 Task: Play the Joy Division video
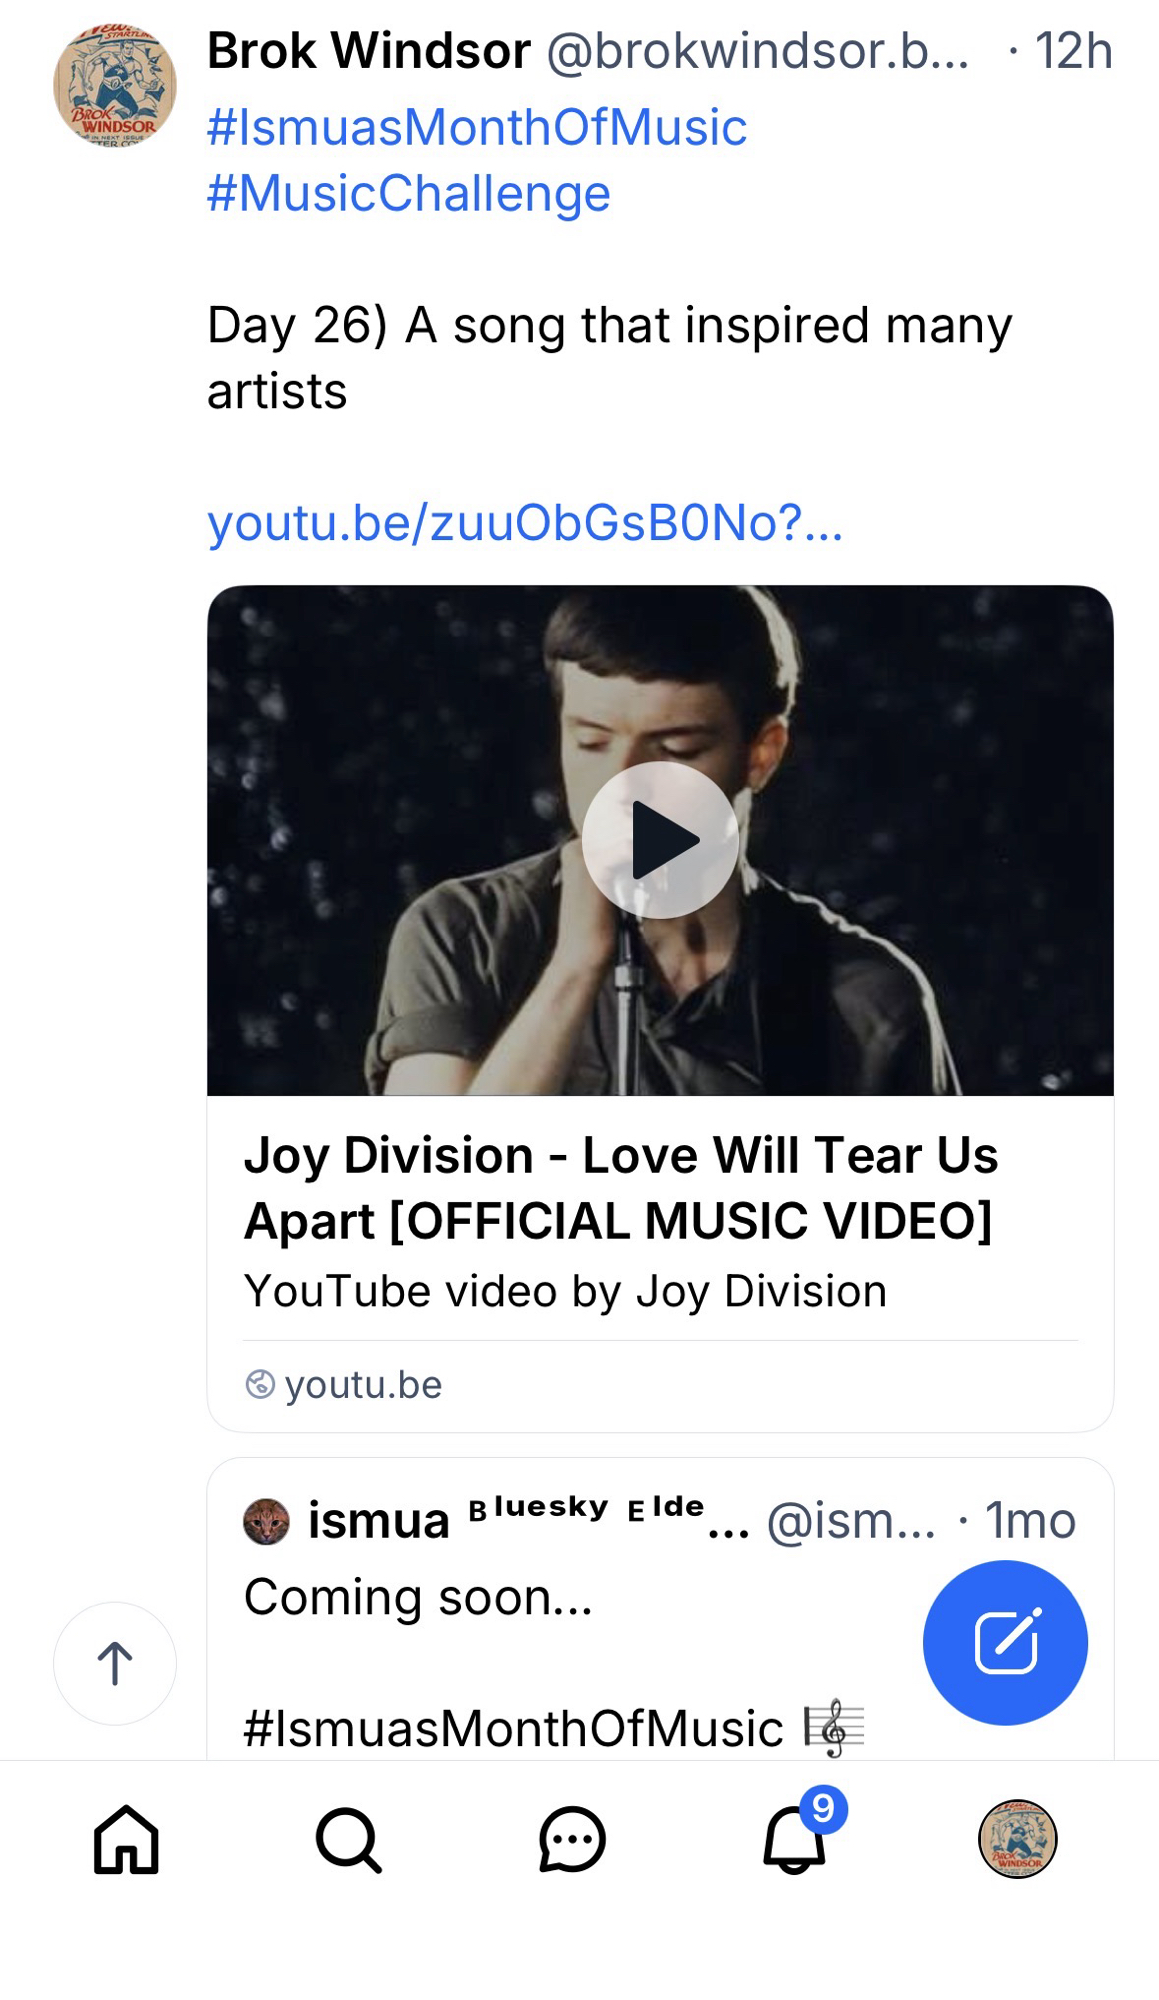pyautogui.click(x=660, y=840)
